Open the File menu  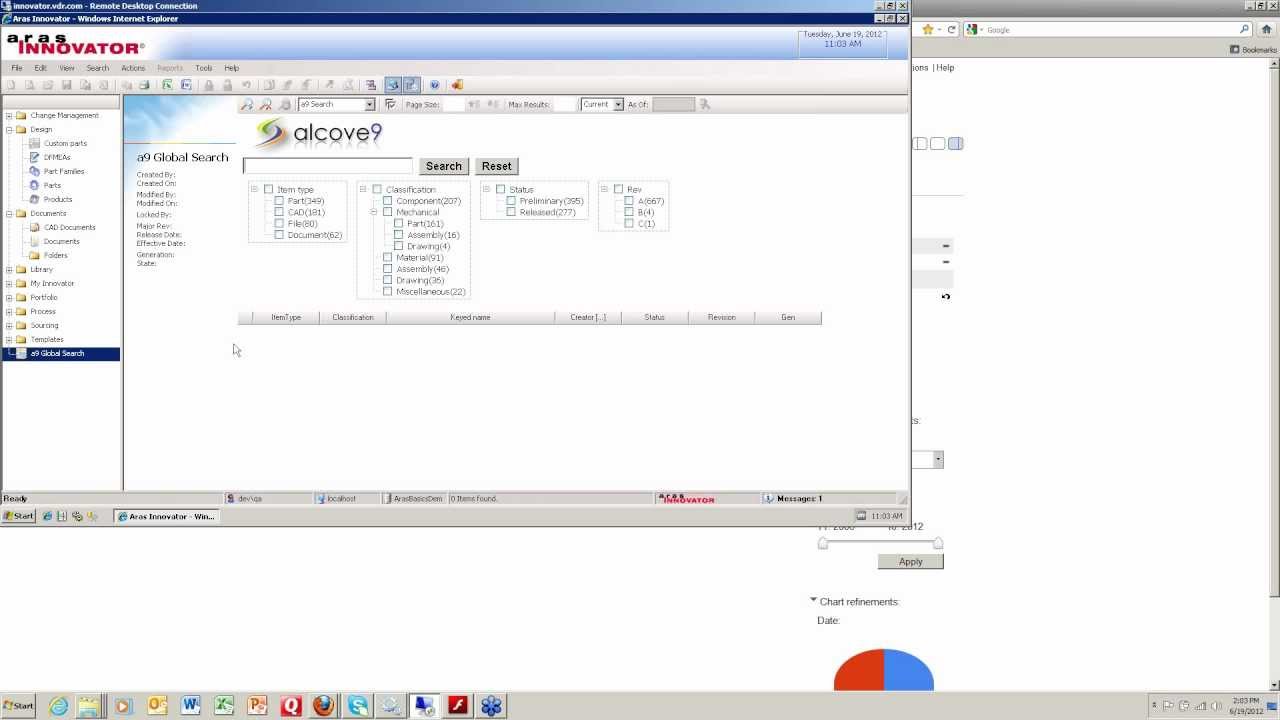(x=17, y=68)
